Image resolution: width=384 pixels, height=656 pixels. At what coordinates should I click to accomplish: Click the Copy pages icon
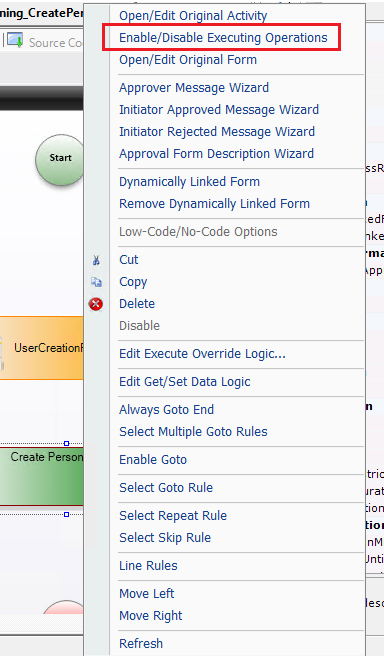[x=96, y=282]
